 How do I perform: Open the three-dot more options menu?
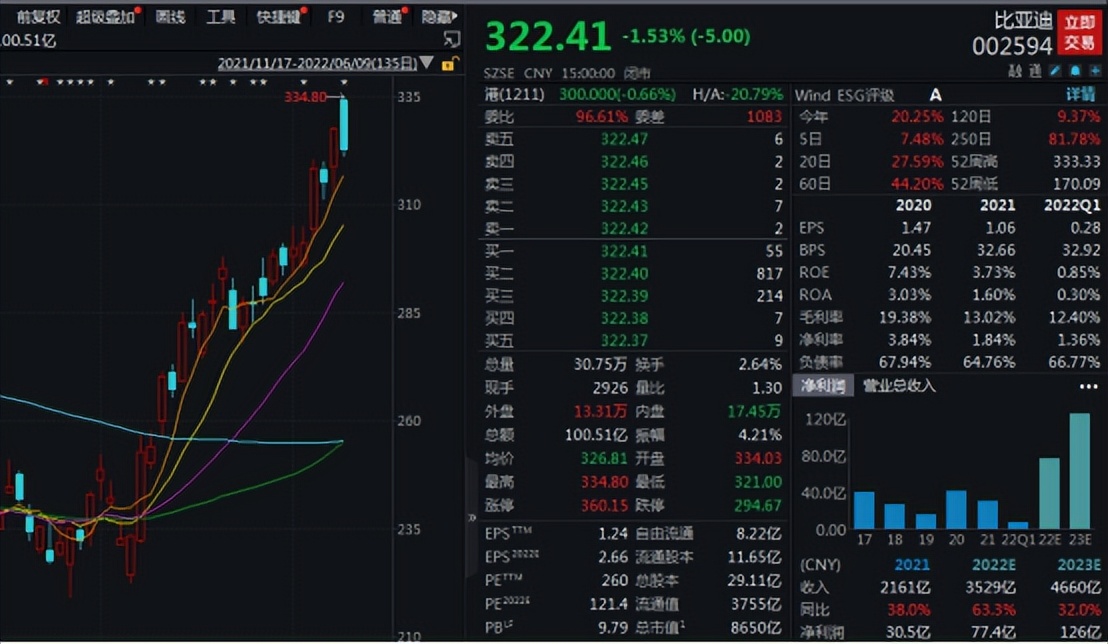[x=1088, y=386]
